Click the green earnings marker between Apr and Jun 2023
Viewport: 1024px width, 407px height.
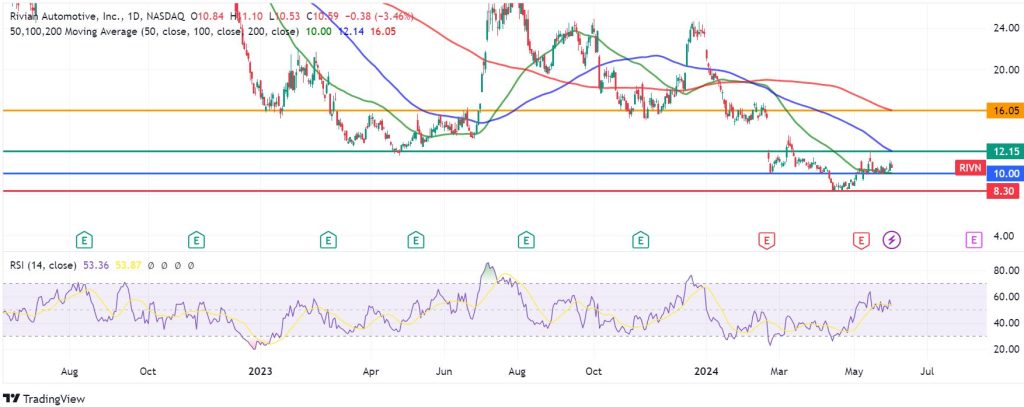[x=415, y=240]
